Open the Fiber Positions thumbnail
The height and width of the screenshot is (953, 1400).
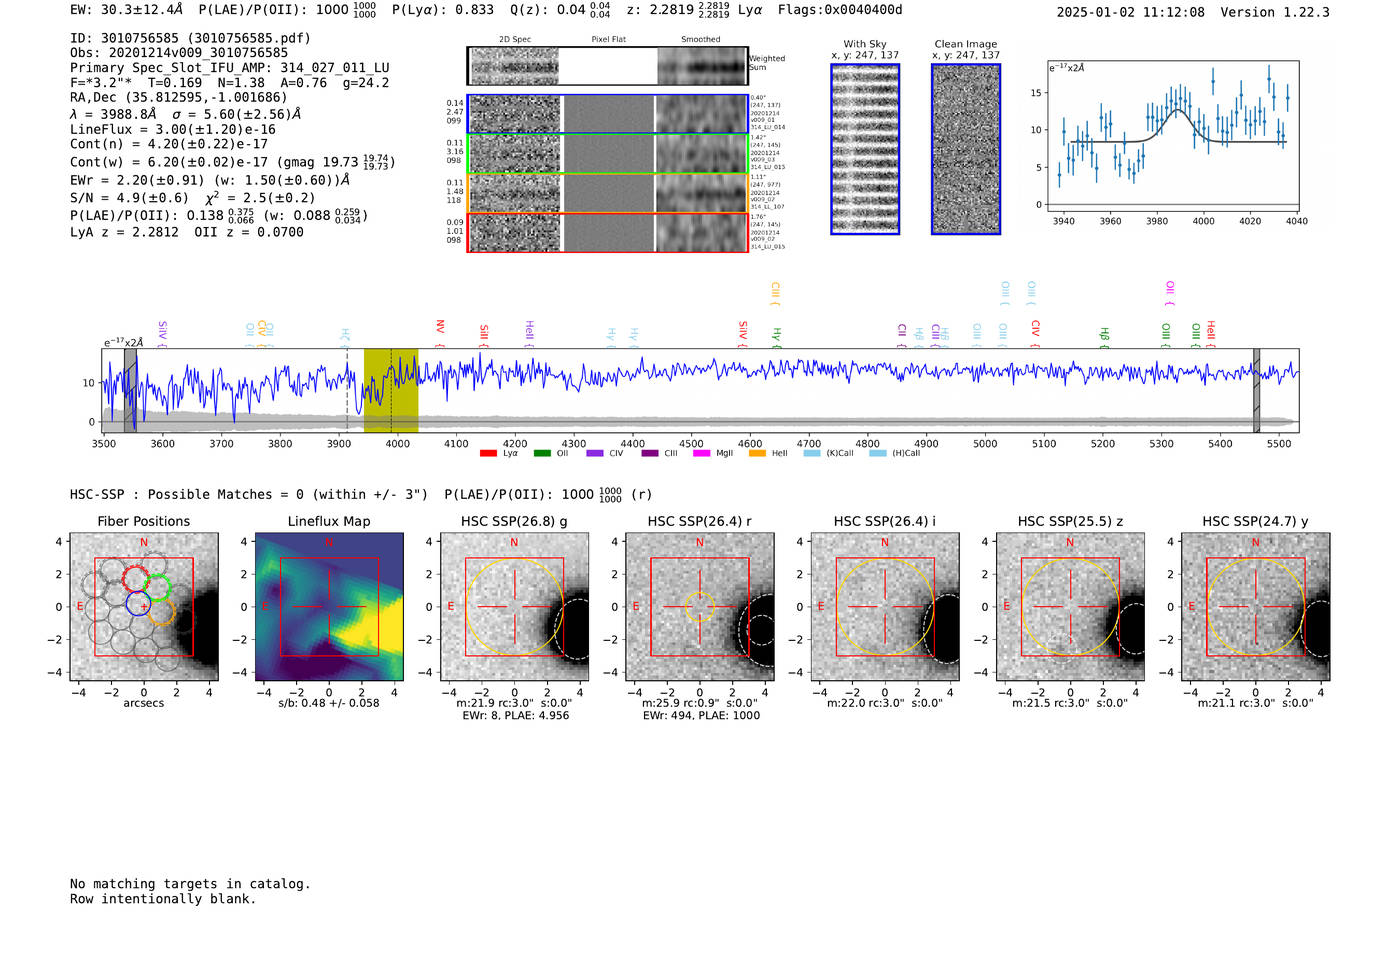point(143,607)
